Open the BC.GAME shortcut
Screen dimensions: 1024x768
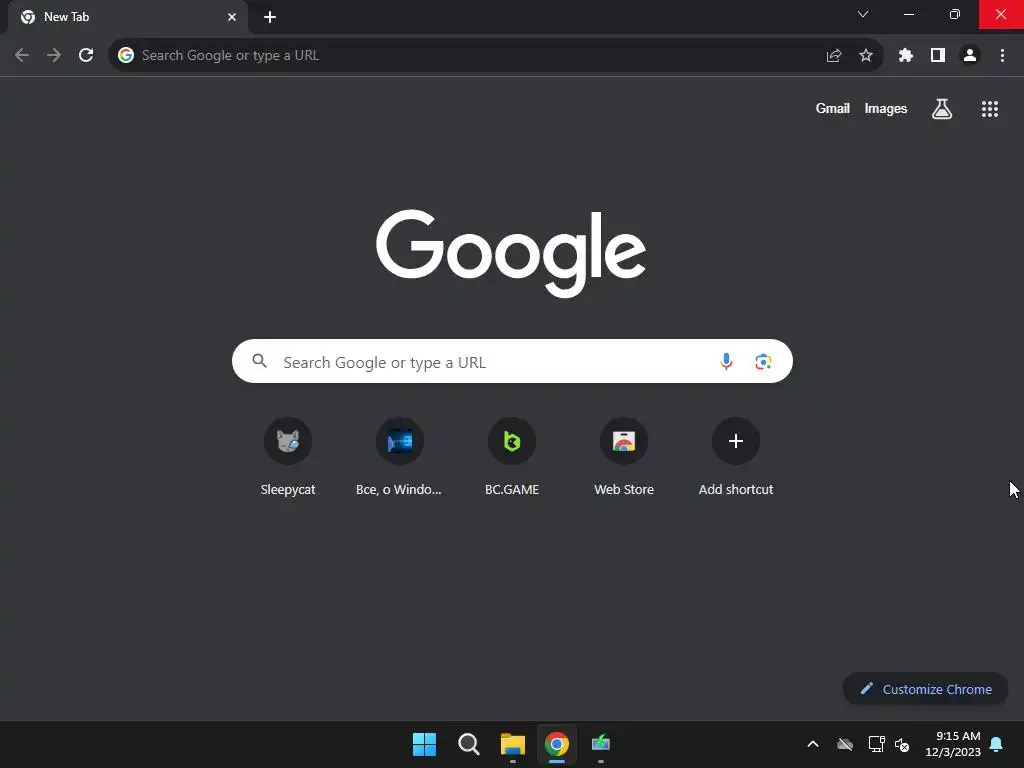512,456
